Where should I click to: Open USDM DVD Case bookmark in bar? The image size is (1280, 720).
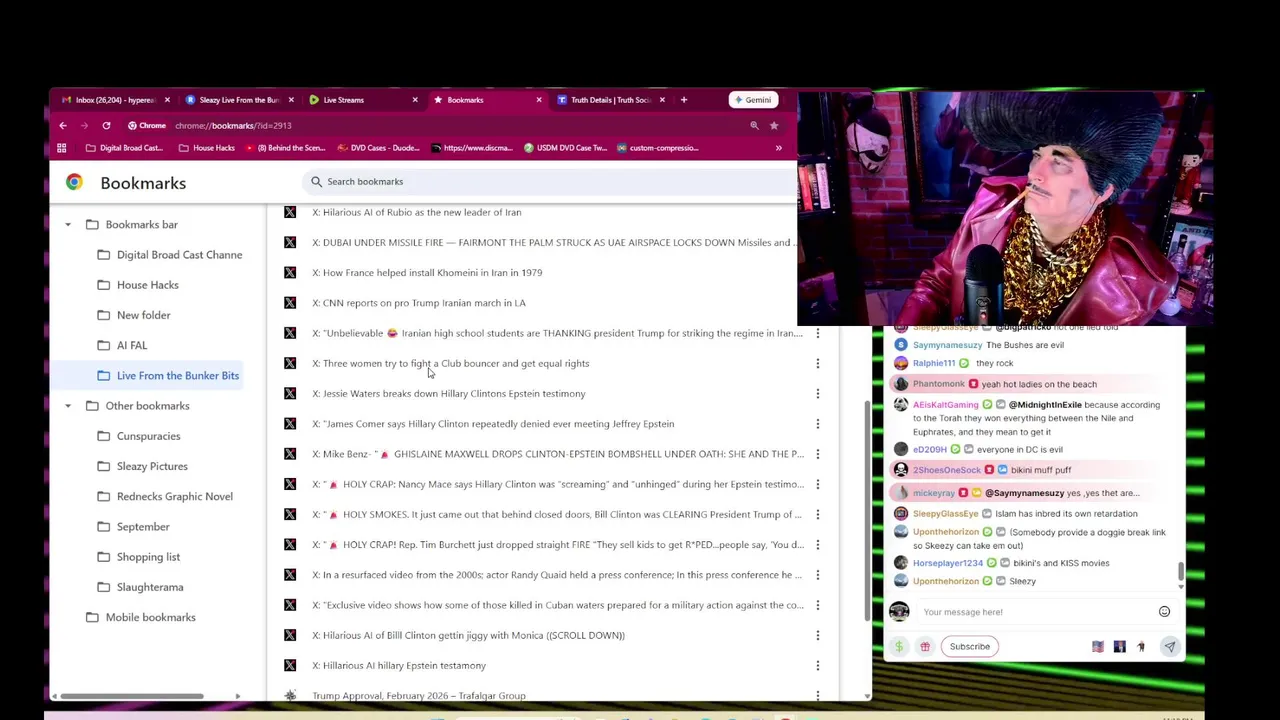[565, 148]
